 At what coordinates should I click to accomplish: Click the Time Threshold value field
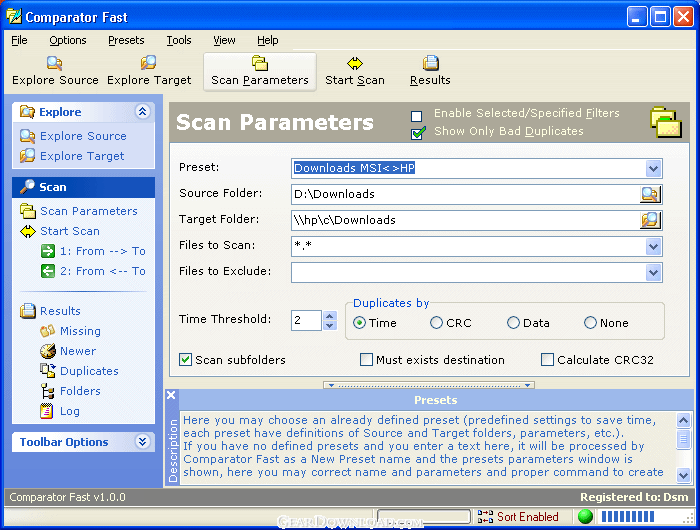coord(307,320)
